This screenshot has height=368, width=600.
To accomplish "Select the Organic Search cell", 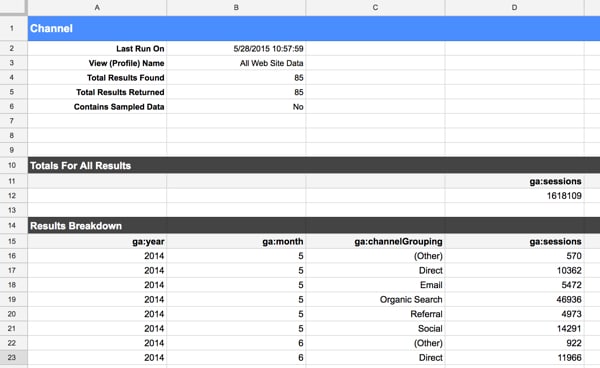I will click(x=375, y=300).
